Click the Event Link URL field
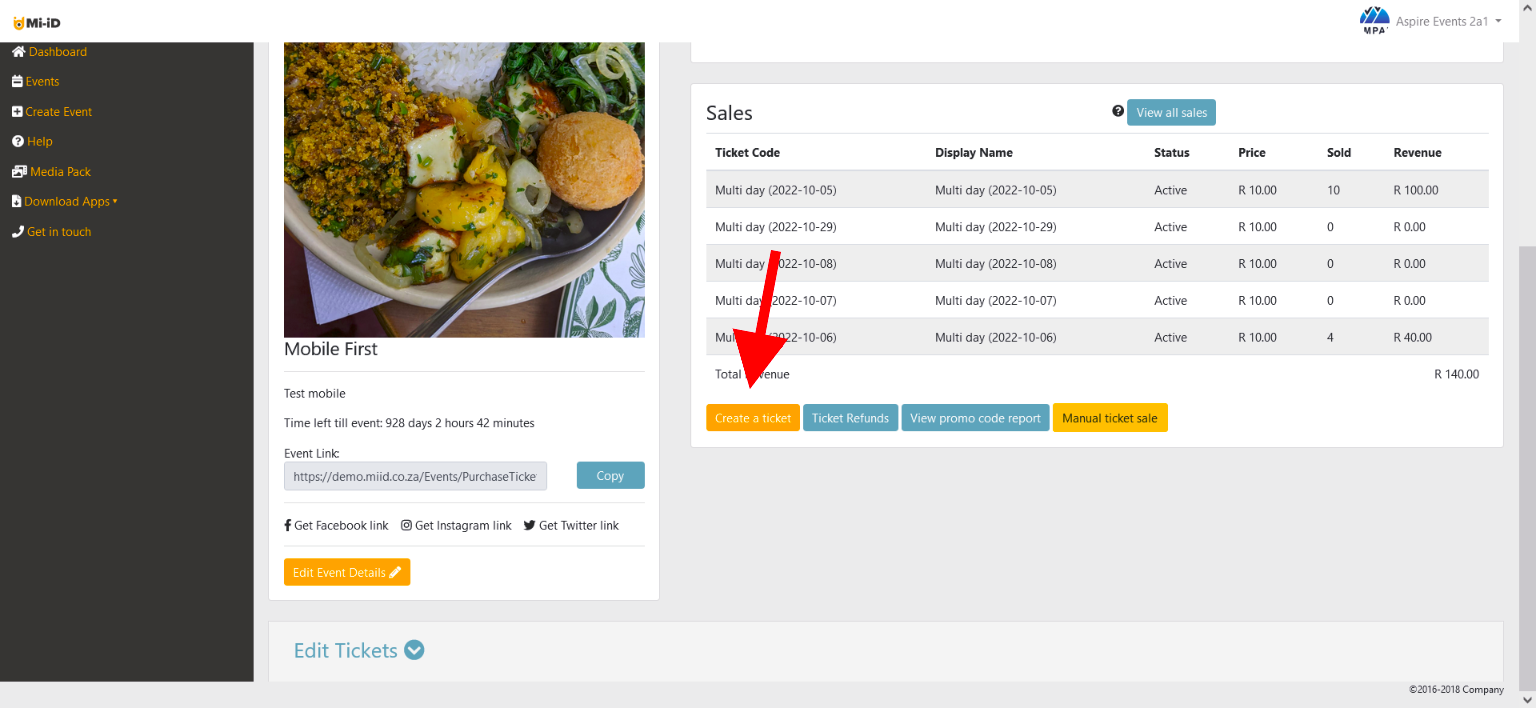The height and width of the screenshot is (708, 1536). [x=415, y=476]
